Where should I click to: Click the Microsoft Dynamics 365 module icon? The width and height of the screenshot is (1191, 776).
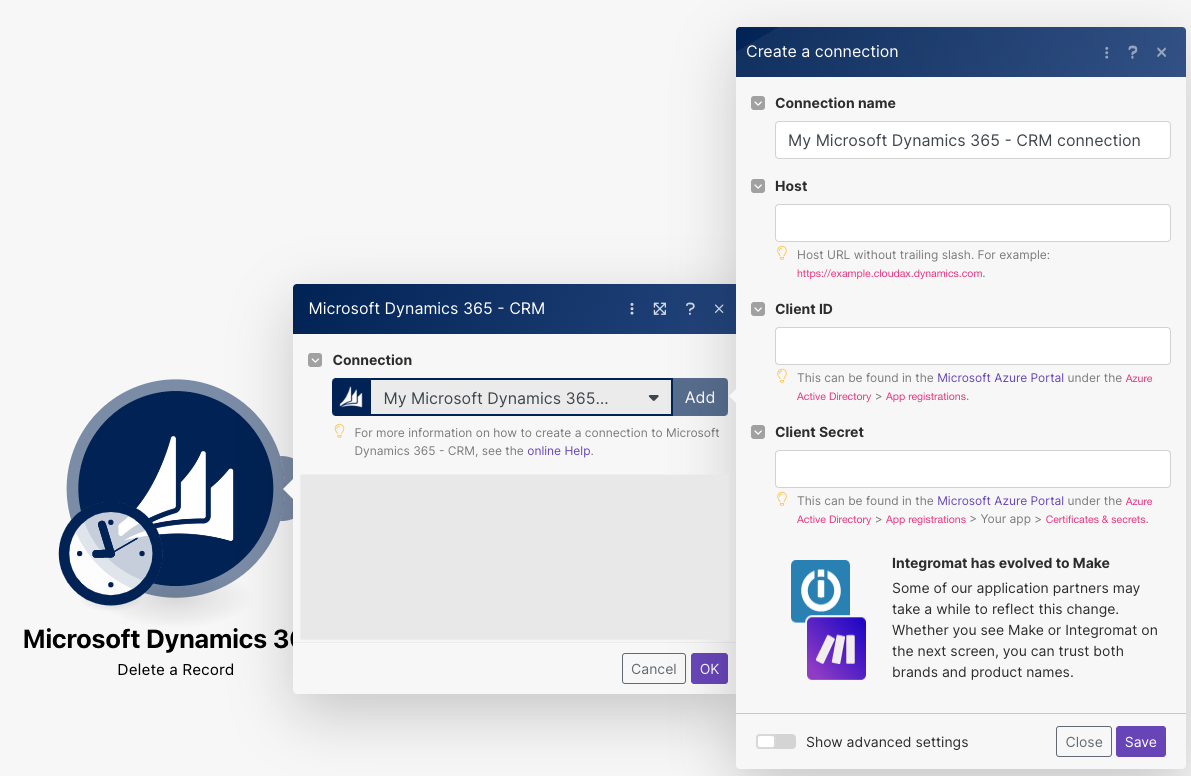(176, 490)
